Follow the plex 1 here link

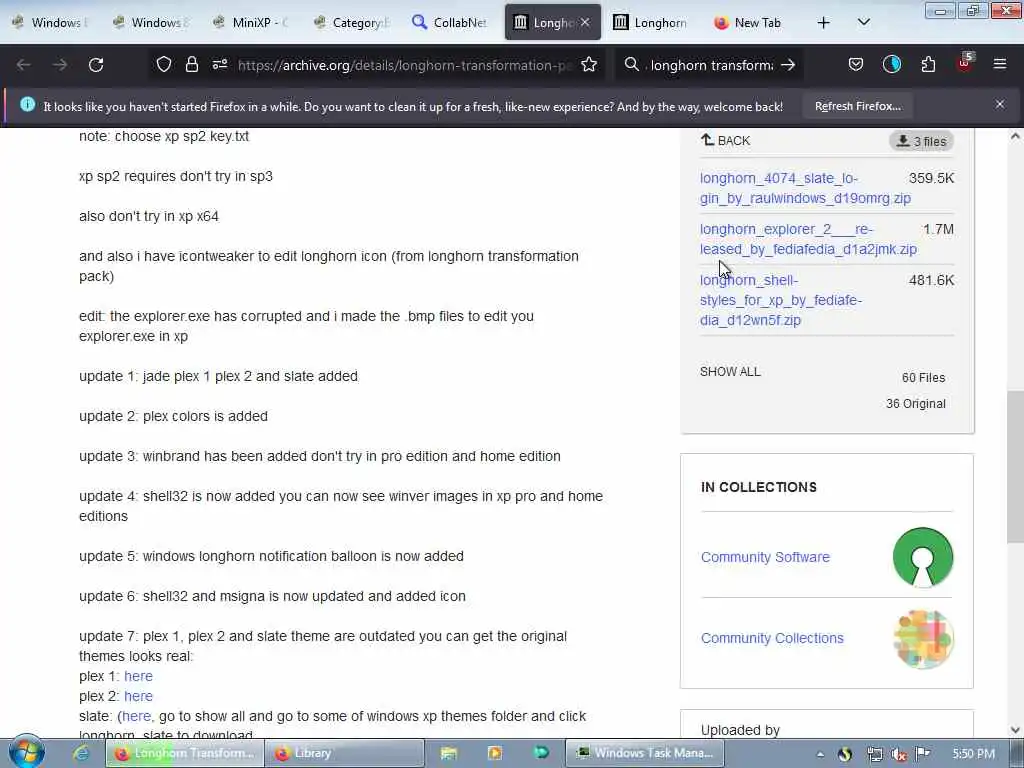[138, 676]
